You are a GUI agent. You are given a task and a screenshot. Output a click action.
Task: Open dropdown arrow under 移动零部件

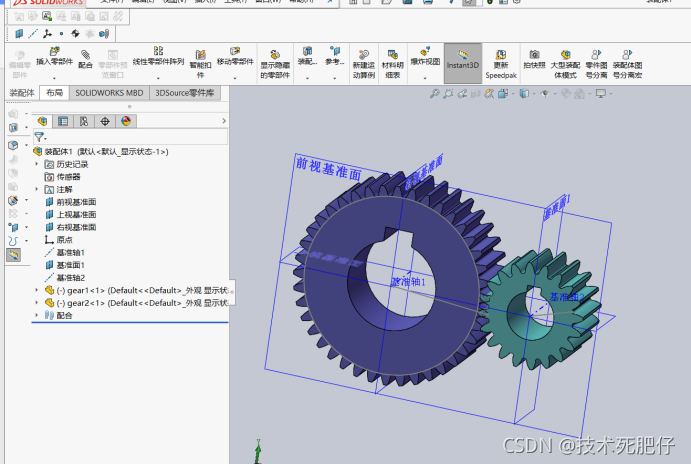point(235,78)
